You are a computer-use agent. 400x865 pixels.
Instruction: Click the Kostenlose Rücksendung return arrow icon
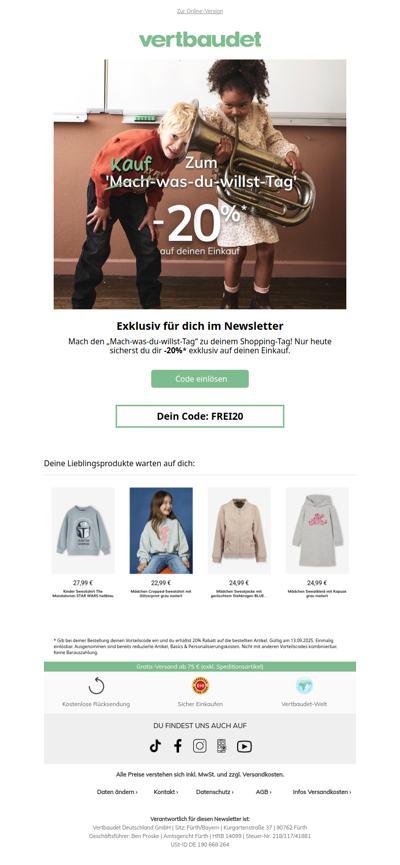pos(96,686)
